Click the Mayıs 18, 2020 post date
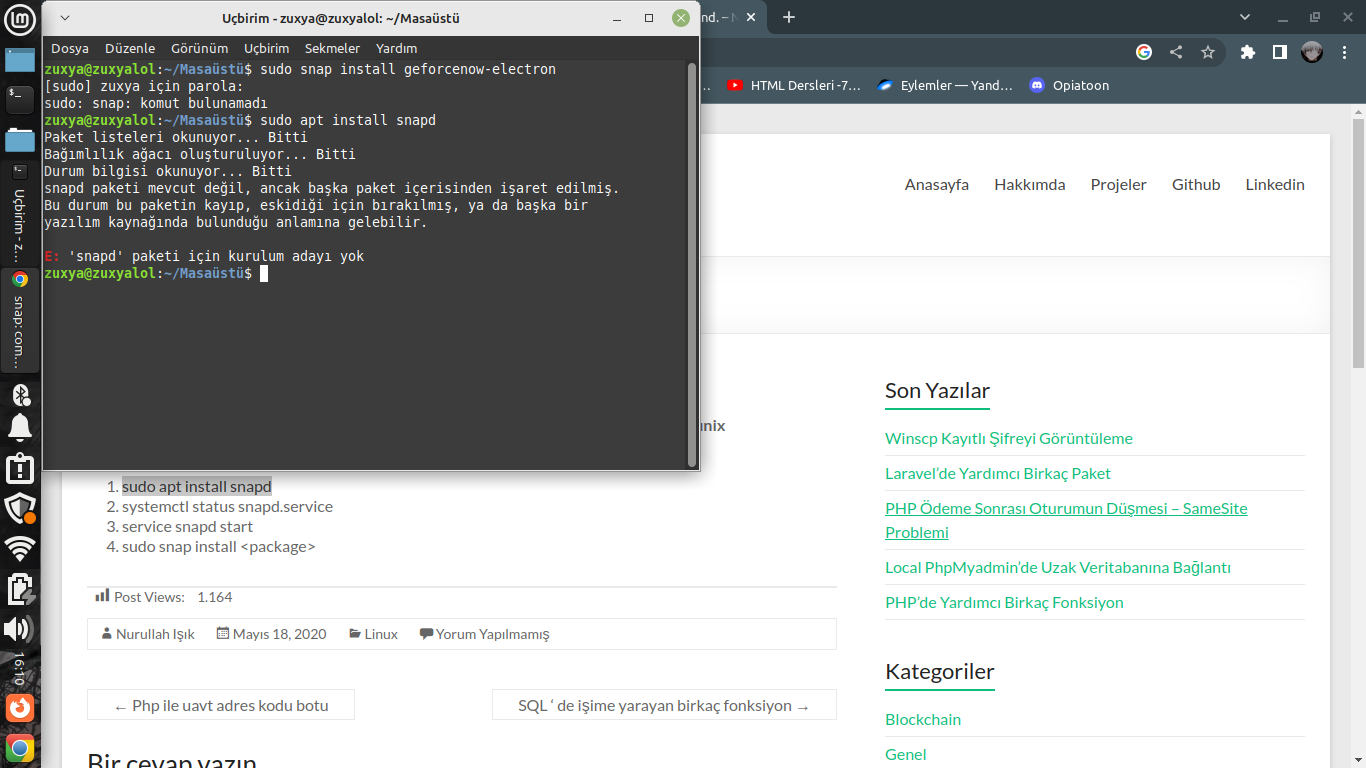Image resolution: width=1366 pixels, height=768 pixels. 280,634
